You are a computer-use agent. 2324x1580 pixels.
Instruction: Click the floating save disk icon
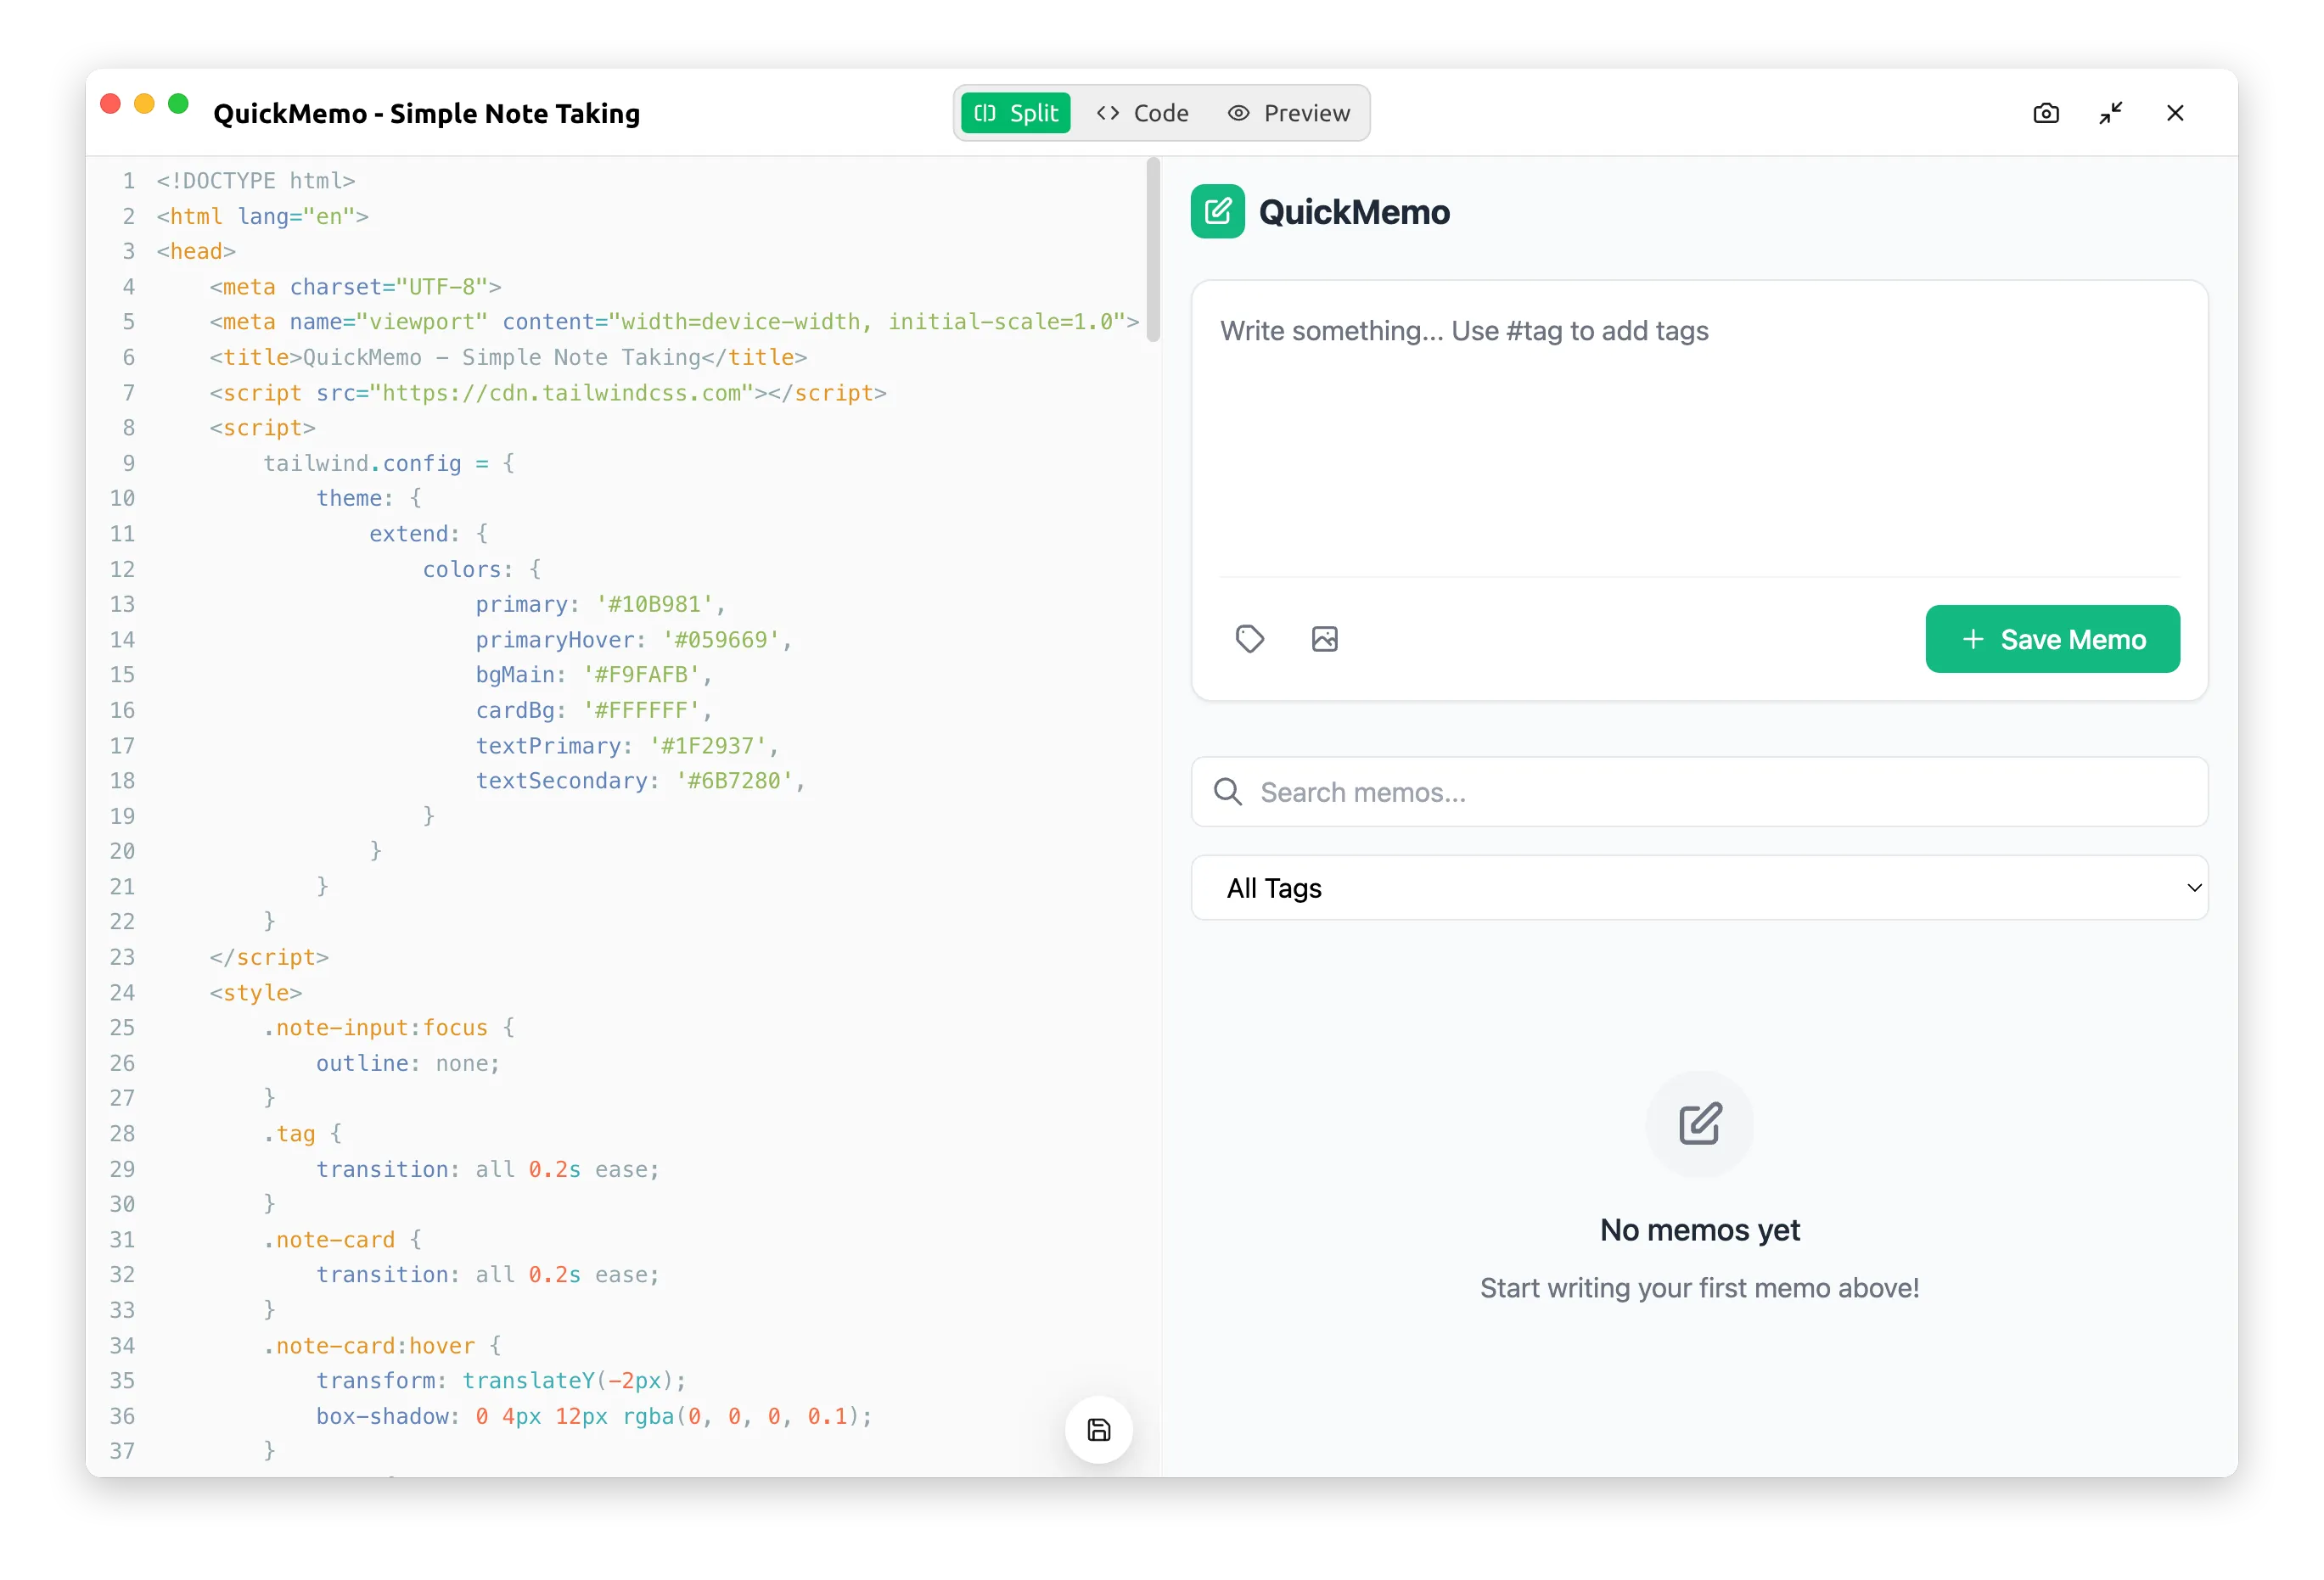(x=1098, y=1430)
